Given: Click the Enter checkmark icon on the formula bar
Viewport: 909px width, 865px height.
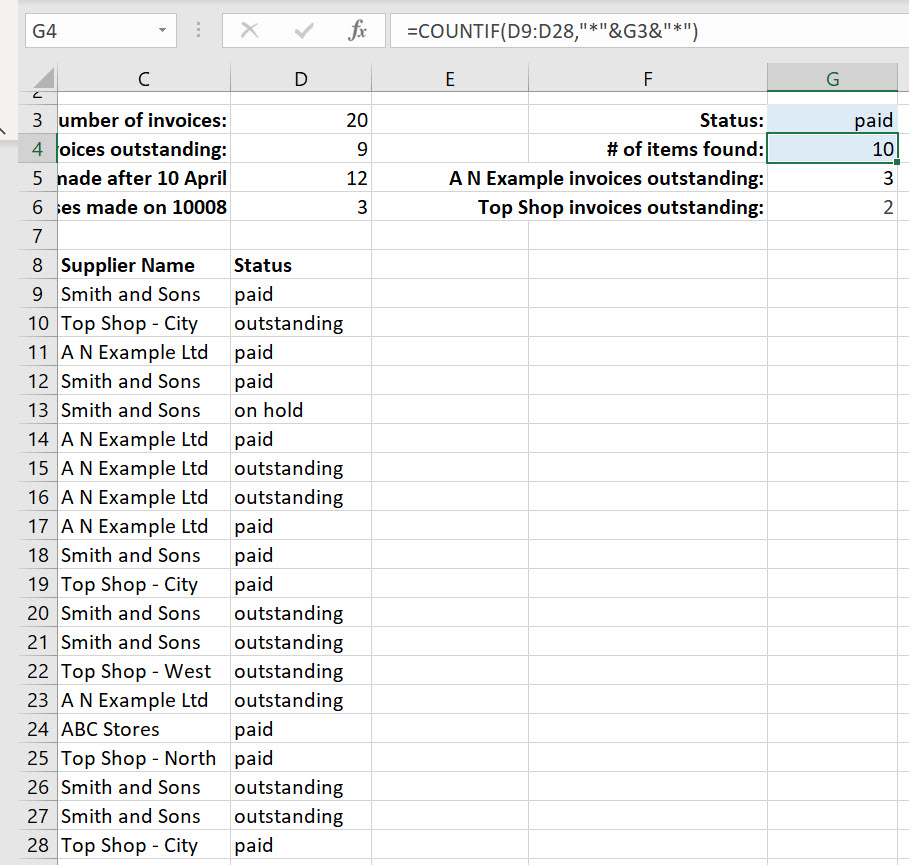Looking at the screenshot, I should click(x=303, y=30).
